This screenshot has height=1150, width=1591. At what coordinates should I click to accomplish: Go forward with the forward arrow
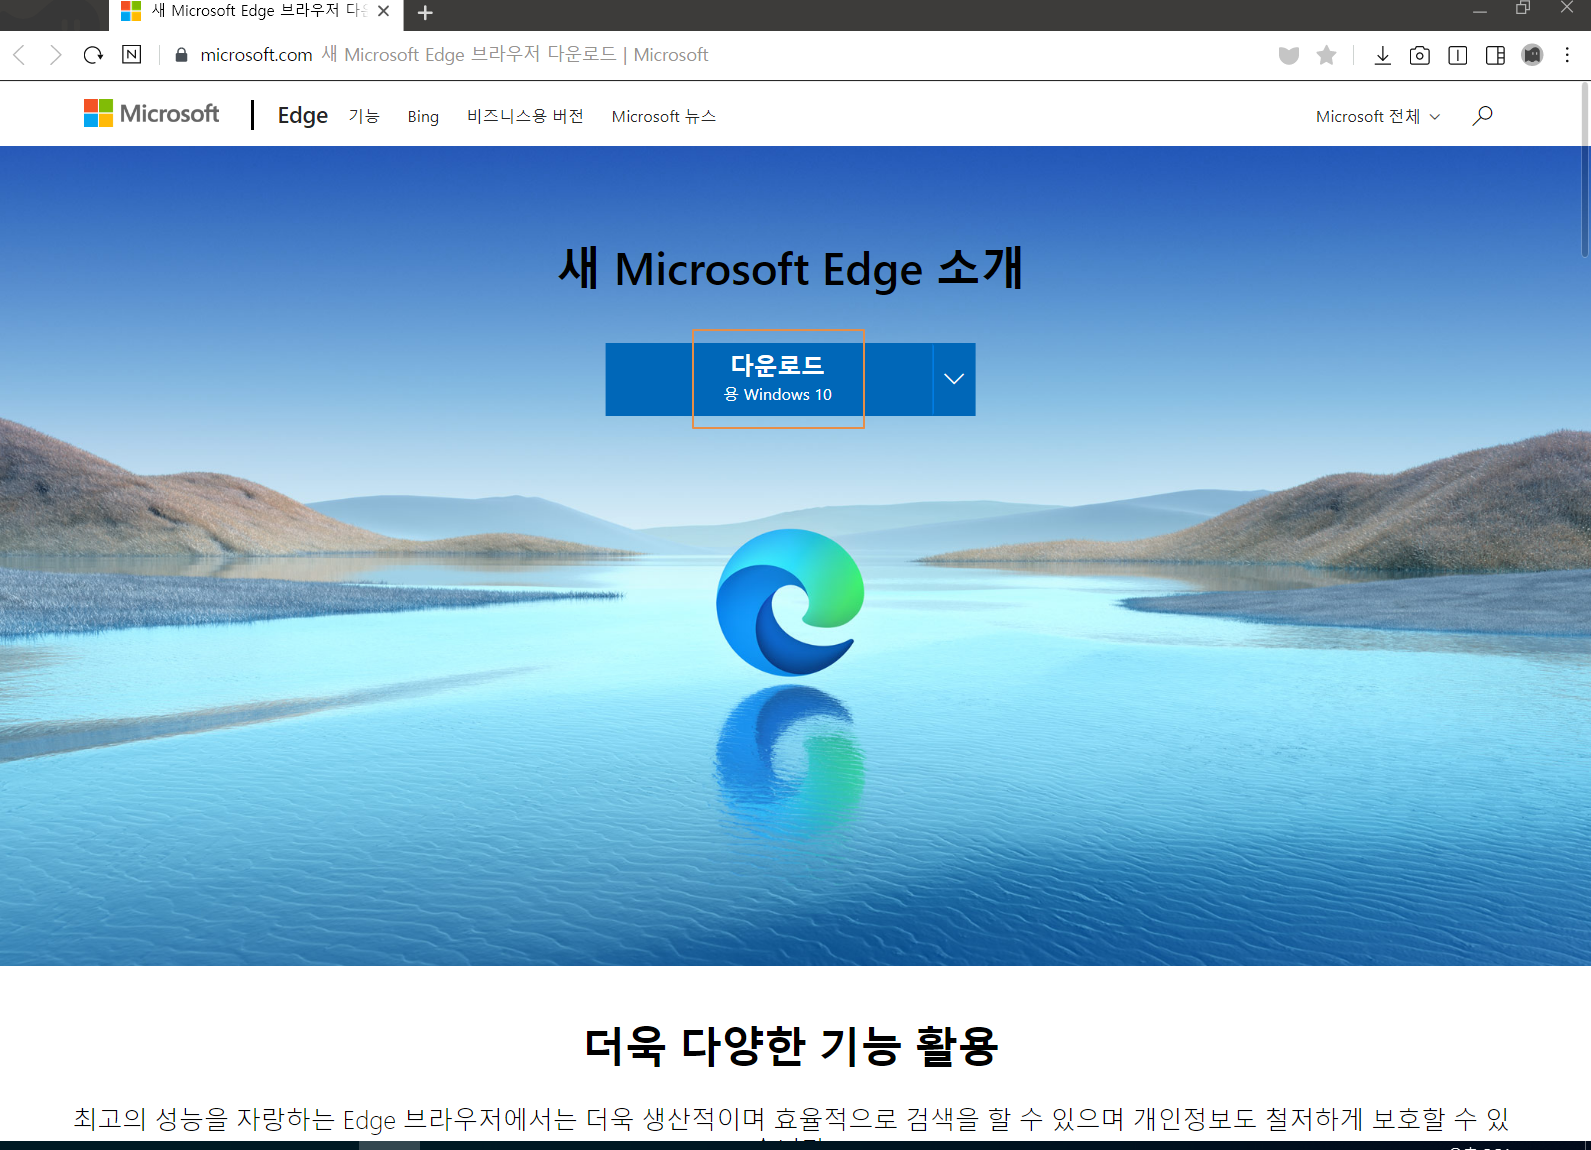[56, 55]
